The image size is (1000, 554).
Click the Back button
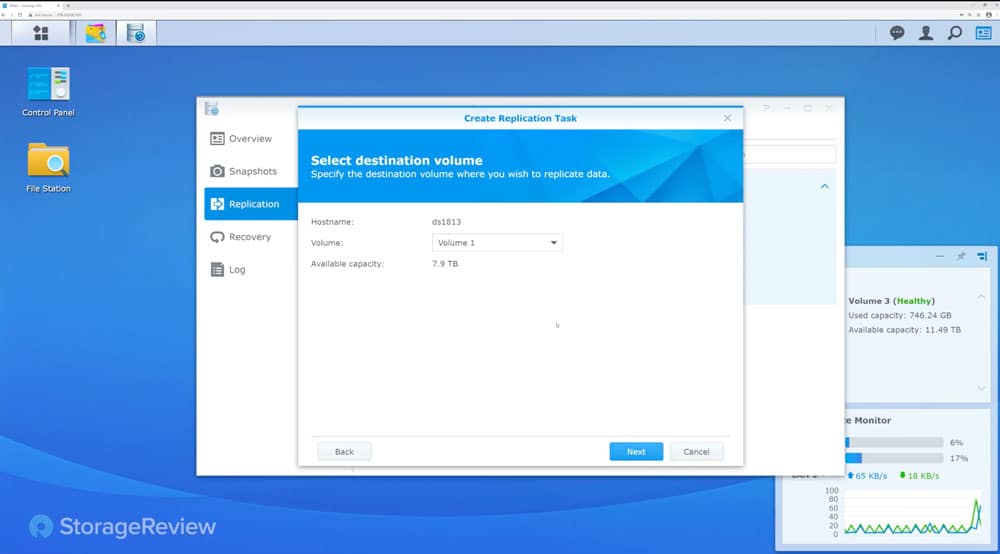pos(344,451)
